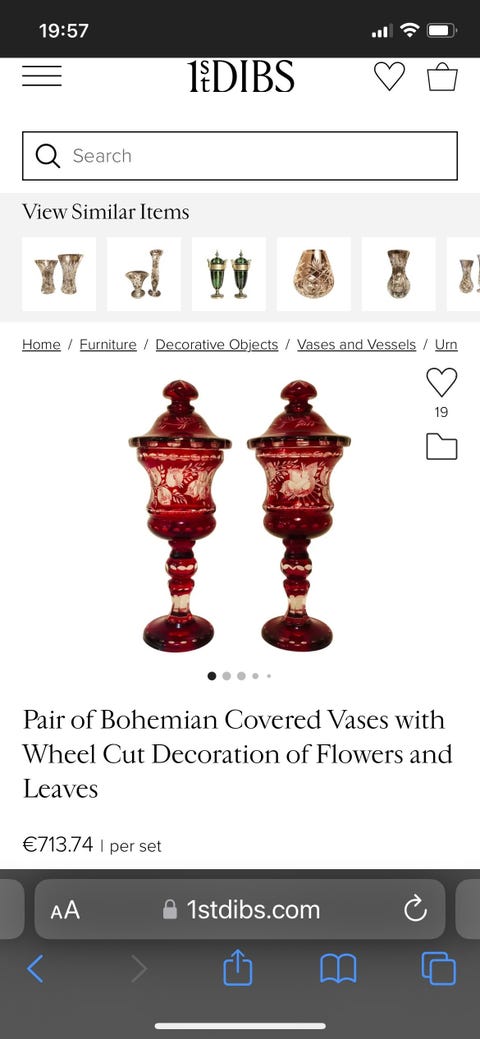Open Furniture breadcrumb link
This screenshot has height=1039, width=480.
click(x=108, y=345)
